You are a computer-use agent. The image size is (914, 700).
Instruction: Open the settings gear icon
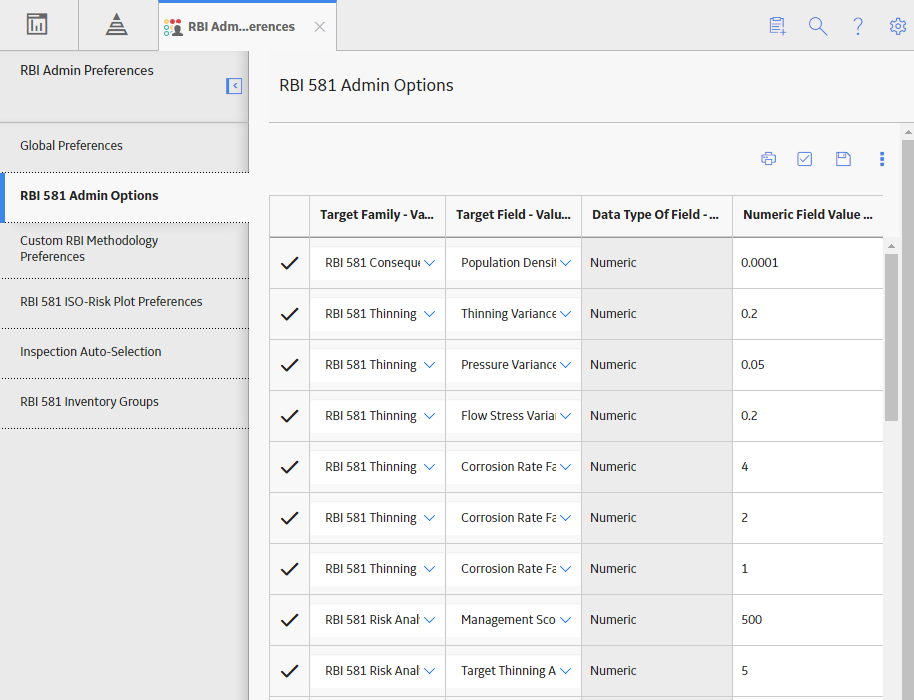[898, 26]
